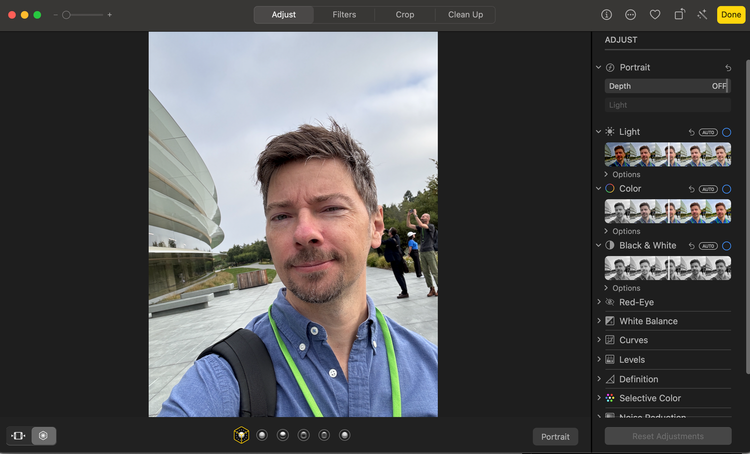The image size is (750, 454).
Task: Enable the Black & White adjustment circle
Action: 726,246
